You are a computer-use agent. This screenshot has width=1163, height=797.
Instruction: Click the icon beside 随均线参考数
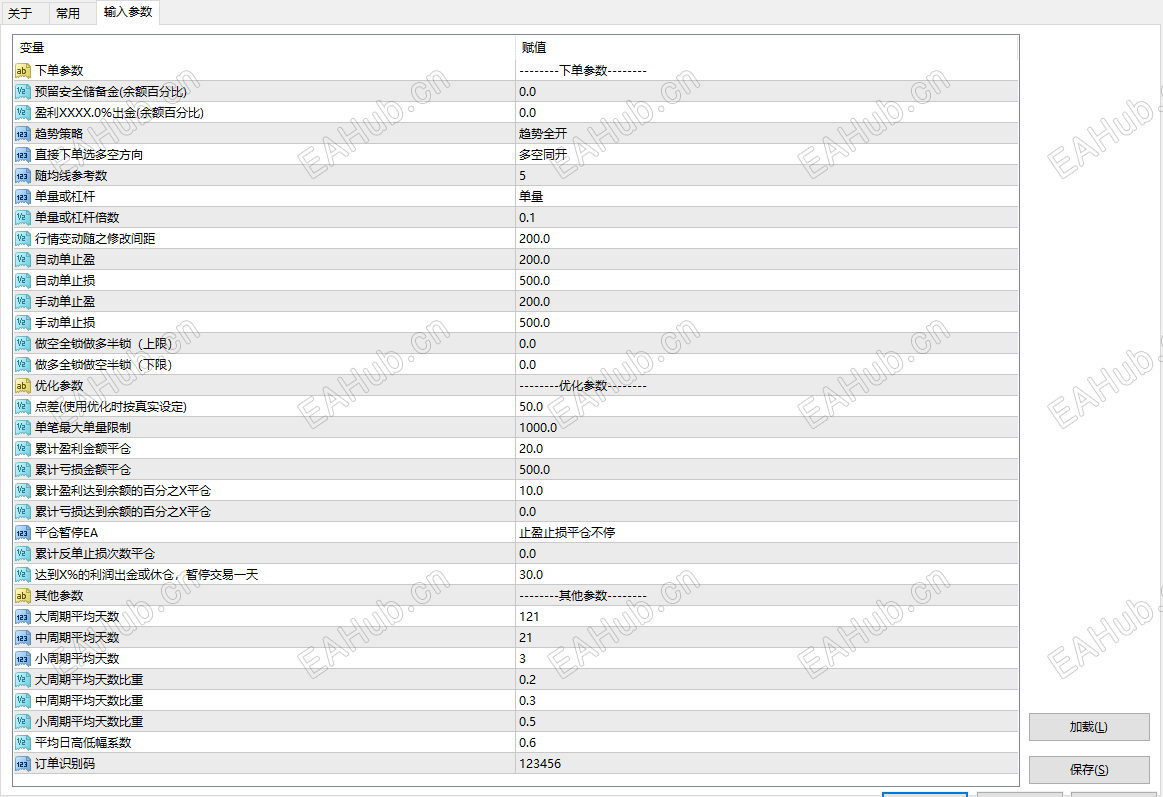pos(22,176)
